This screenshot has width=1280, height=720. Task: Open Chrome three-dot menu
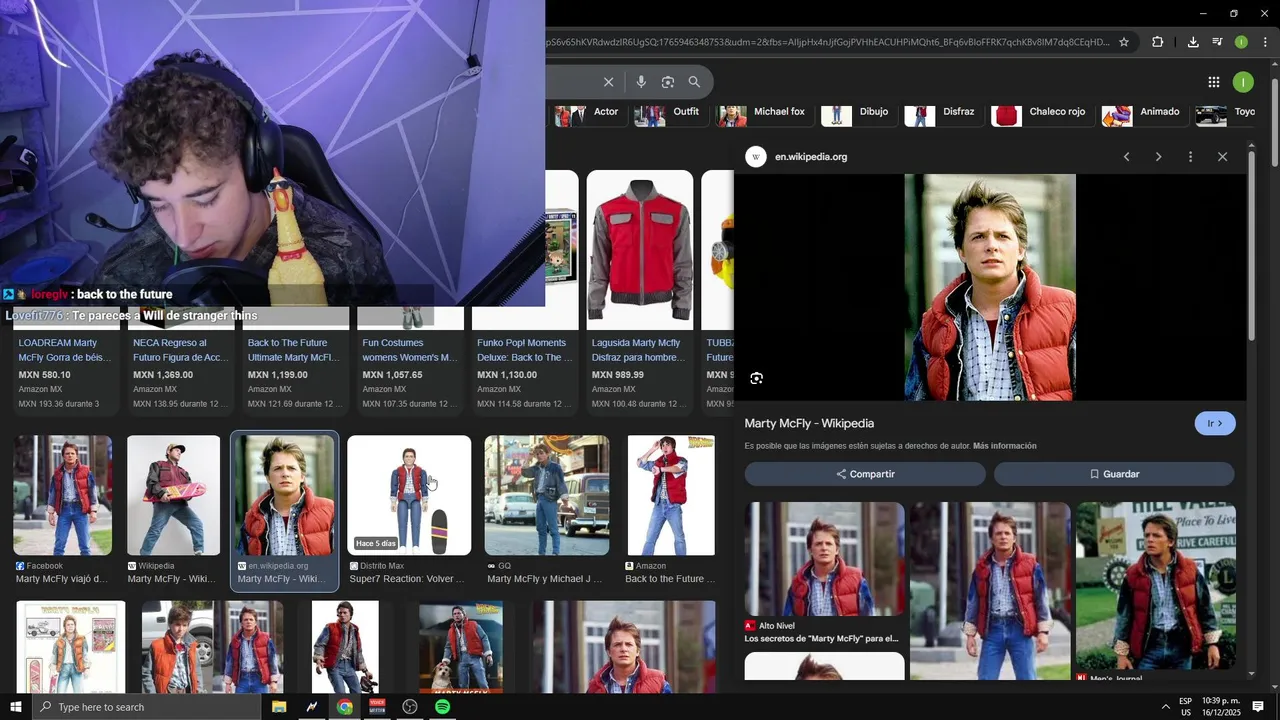pos(1265,42)
